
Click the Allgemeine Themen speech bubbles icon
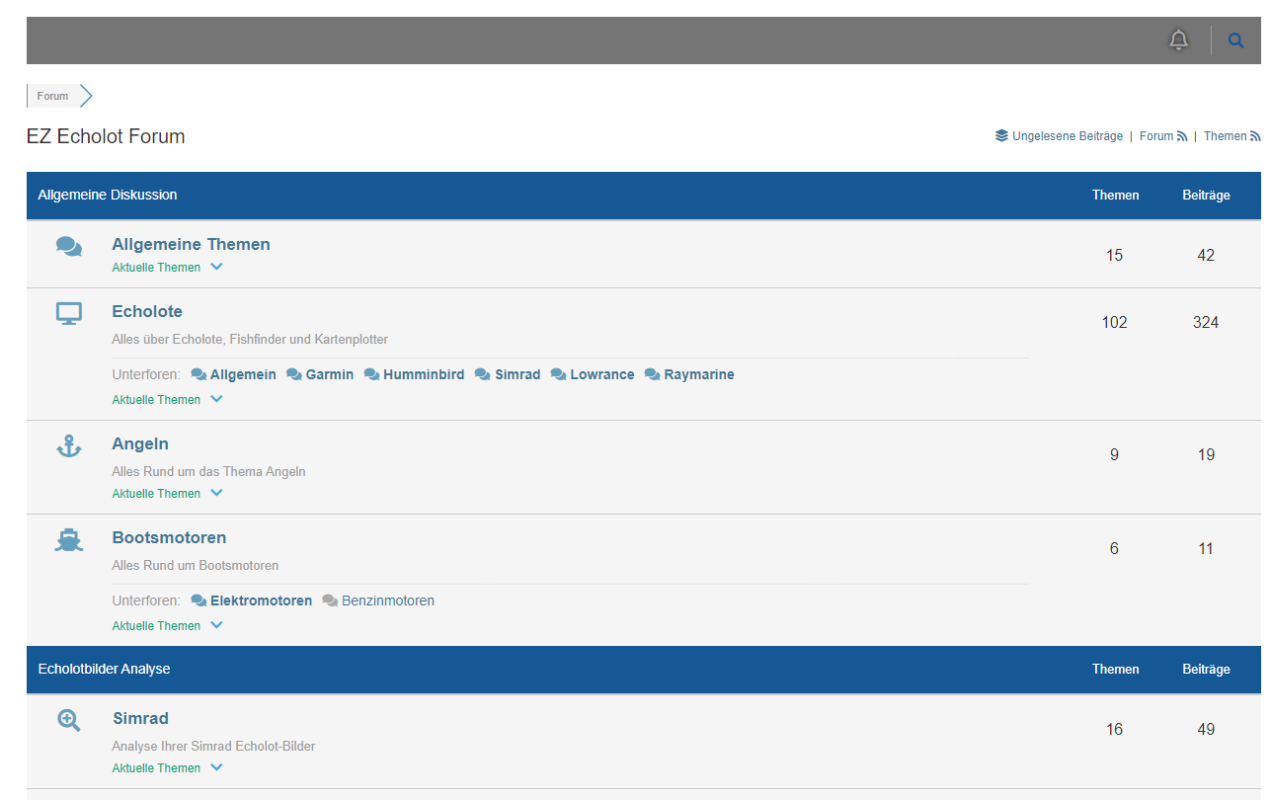pyautogui.click(x=69, y=246)
